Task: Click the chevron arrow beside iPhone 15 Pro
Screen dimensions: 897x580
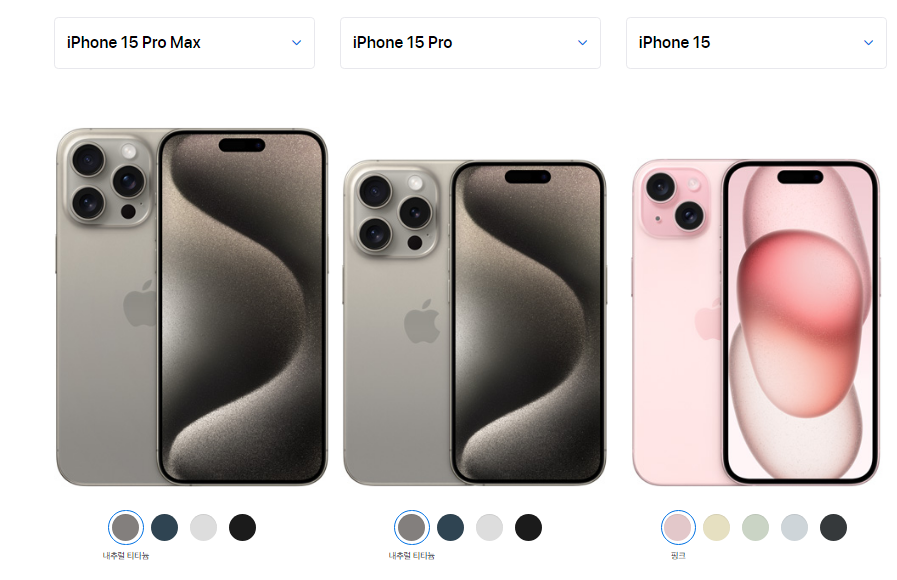Action: 582,43
